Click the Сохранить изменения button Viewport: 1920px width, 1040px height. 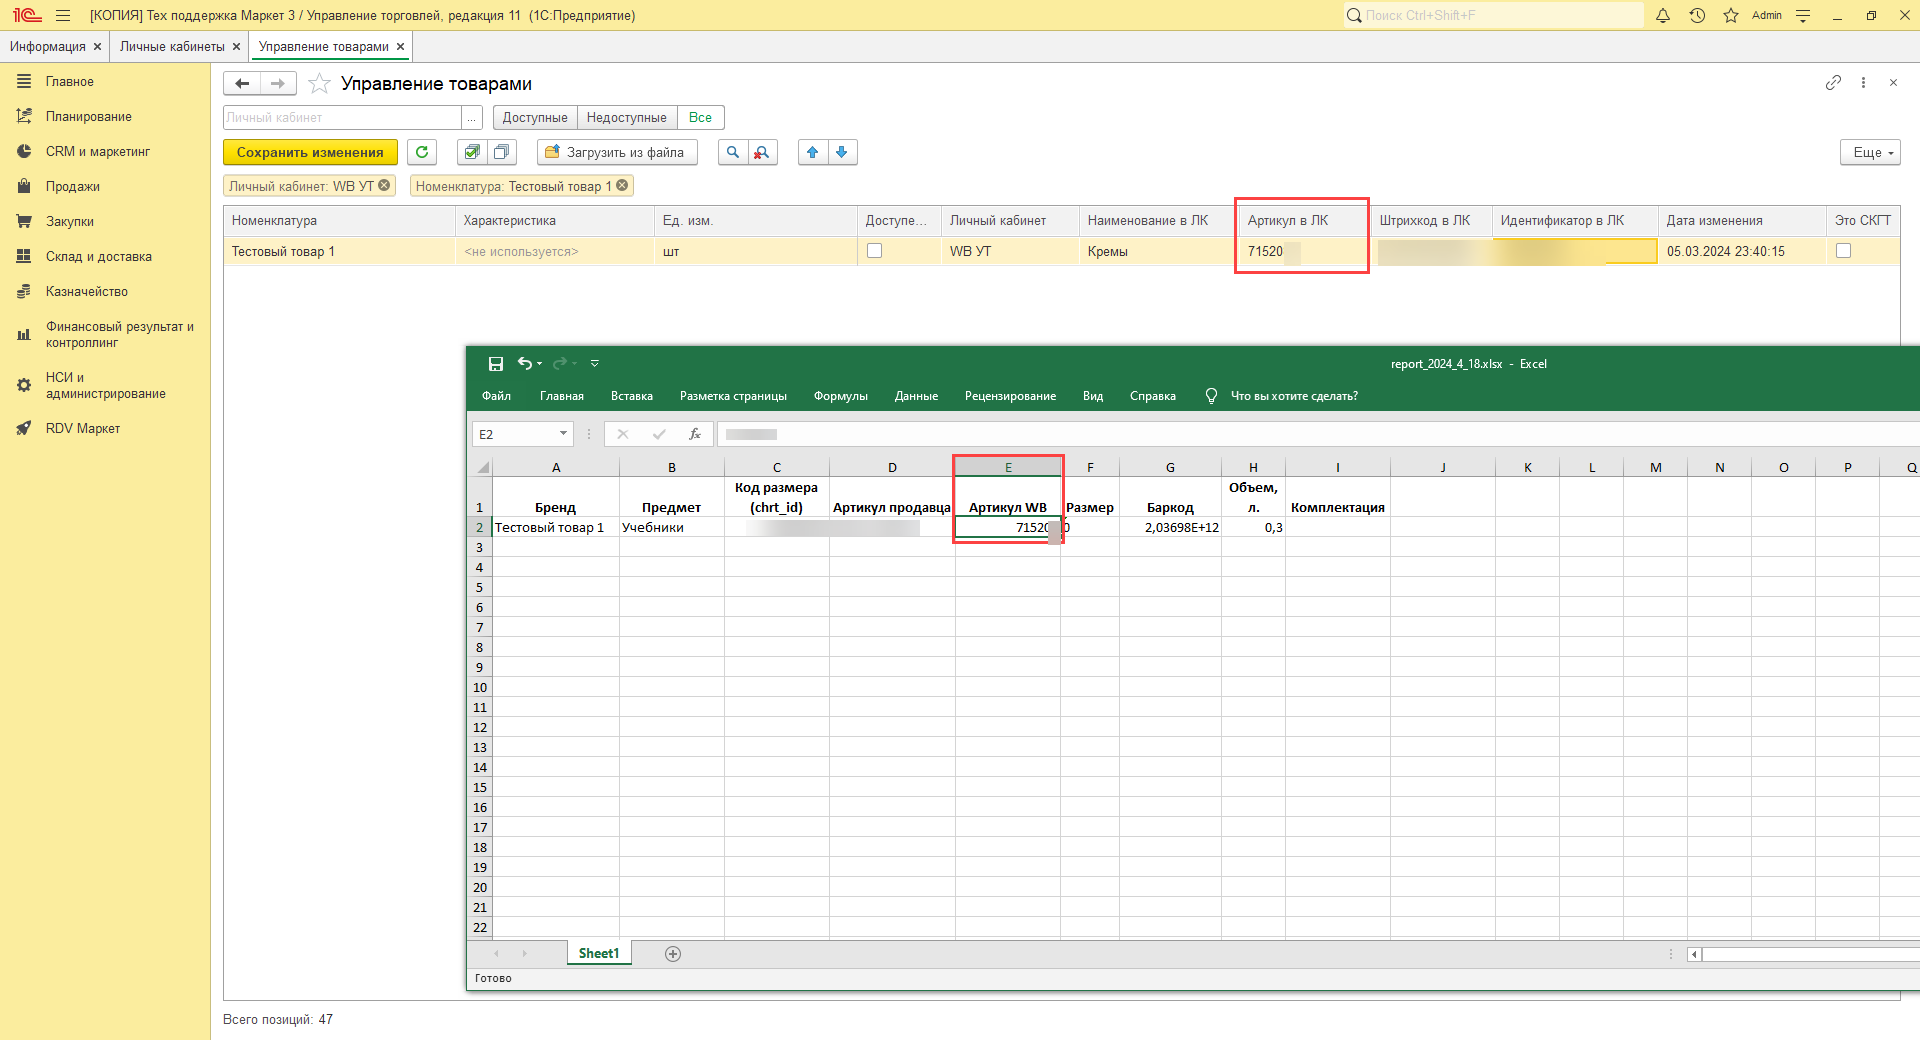tap(310, 152)
